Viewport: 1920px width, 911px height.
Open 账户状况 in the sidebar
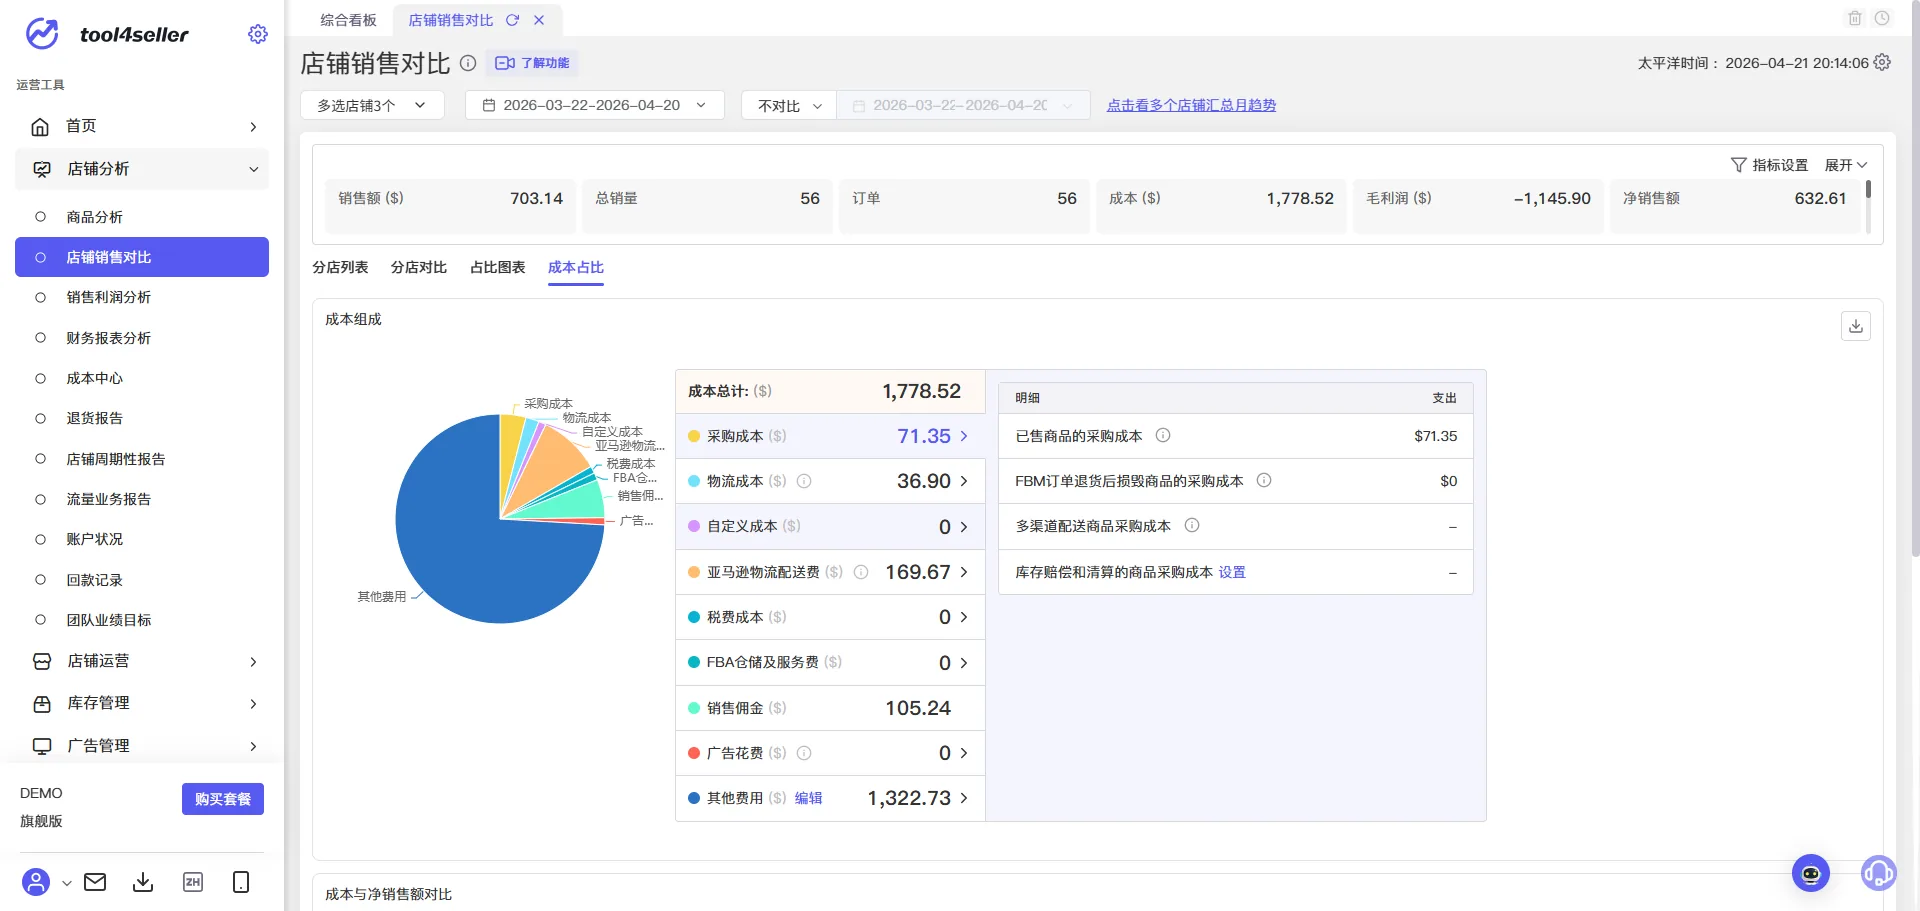[142, 539]
